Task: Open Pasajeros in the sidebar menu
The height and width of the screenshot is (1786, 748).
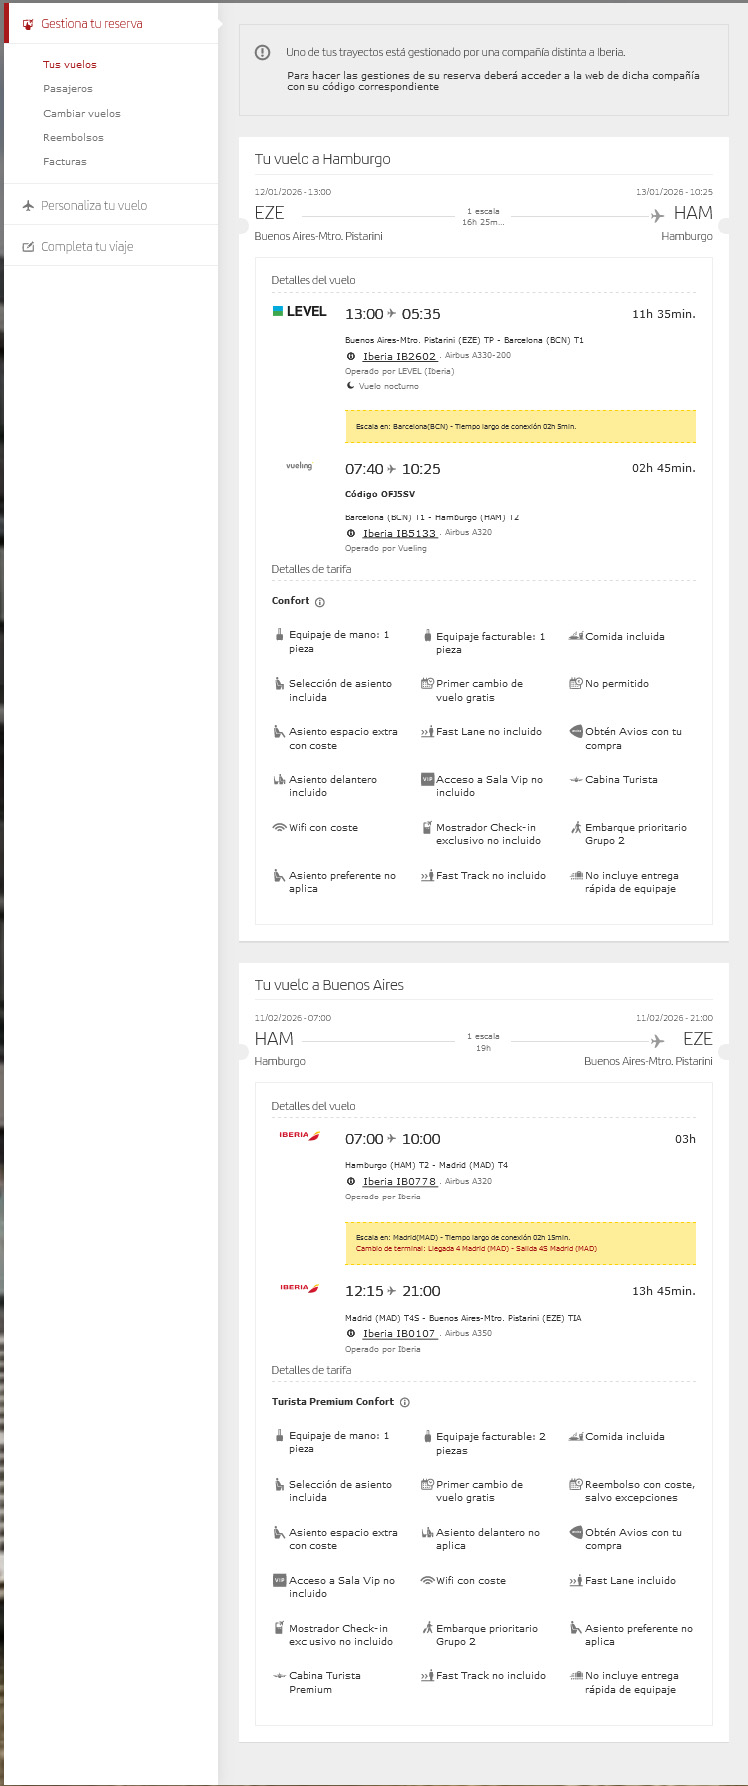Action: pyautogui.click(x=68, y=89)
